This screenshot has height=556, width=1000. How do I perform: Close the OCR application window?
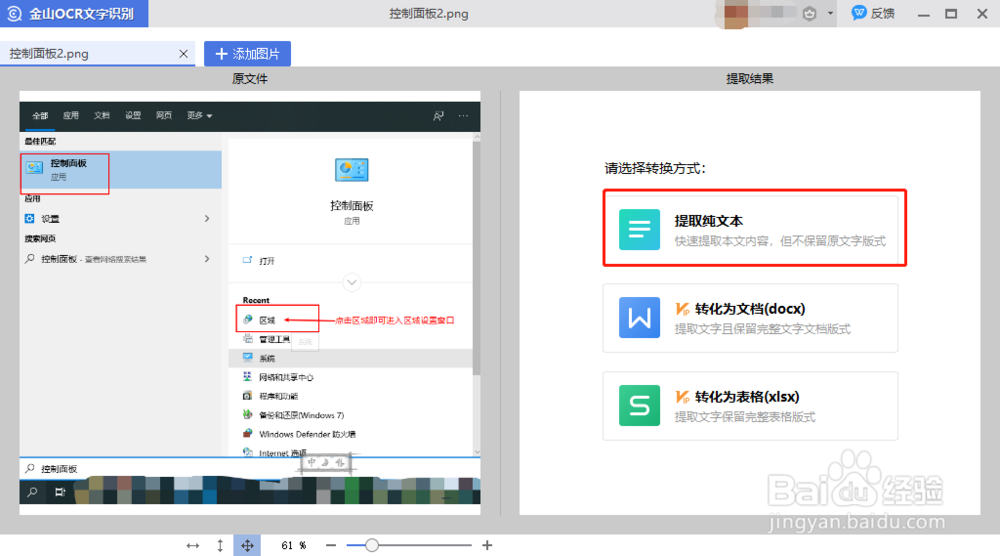(982, 13)
